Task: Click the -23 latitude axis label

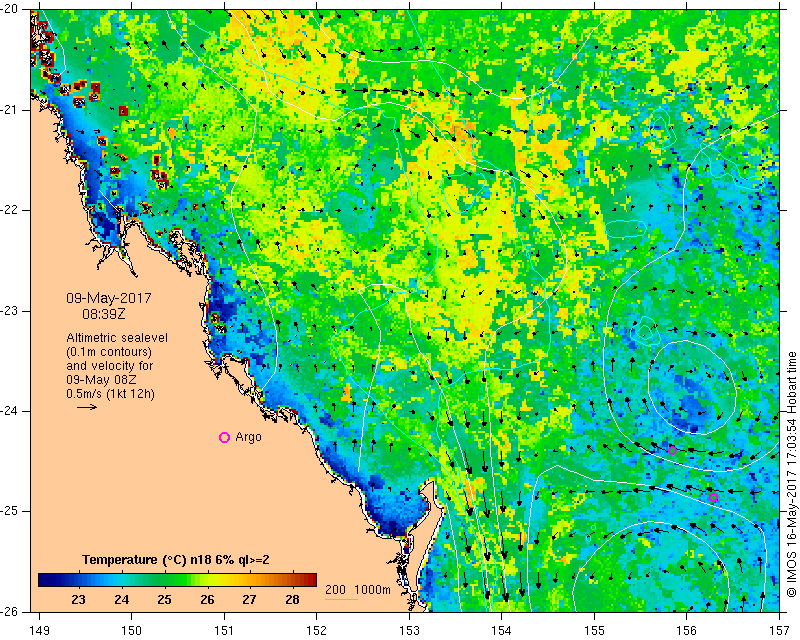Action: click(x=9, y=311)
